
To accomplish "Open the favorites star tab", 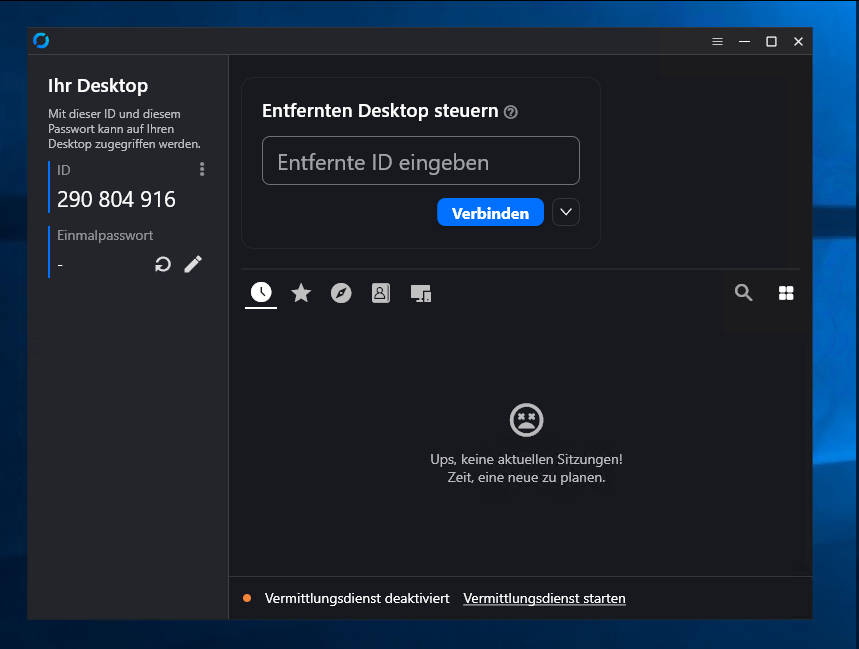I will click(301, 293).
